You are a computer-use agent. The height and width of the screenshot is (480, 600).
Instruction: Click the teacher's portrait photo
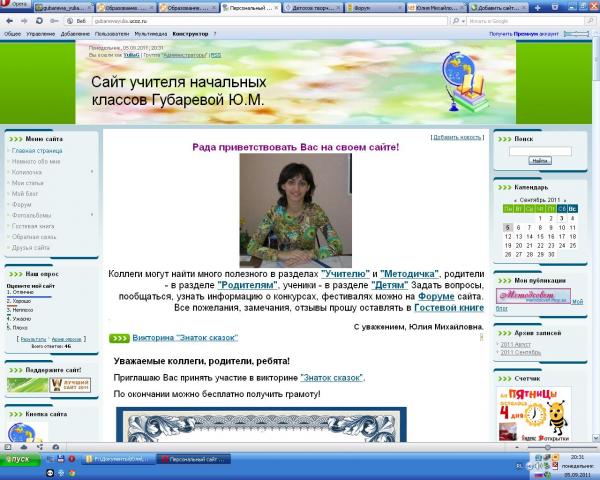295,210
